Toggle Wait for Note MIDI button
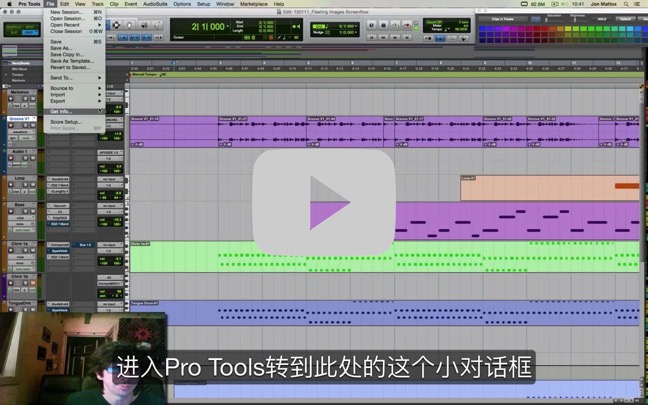648x405 pixels. [x=429, y=38]
